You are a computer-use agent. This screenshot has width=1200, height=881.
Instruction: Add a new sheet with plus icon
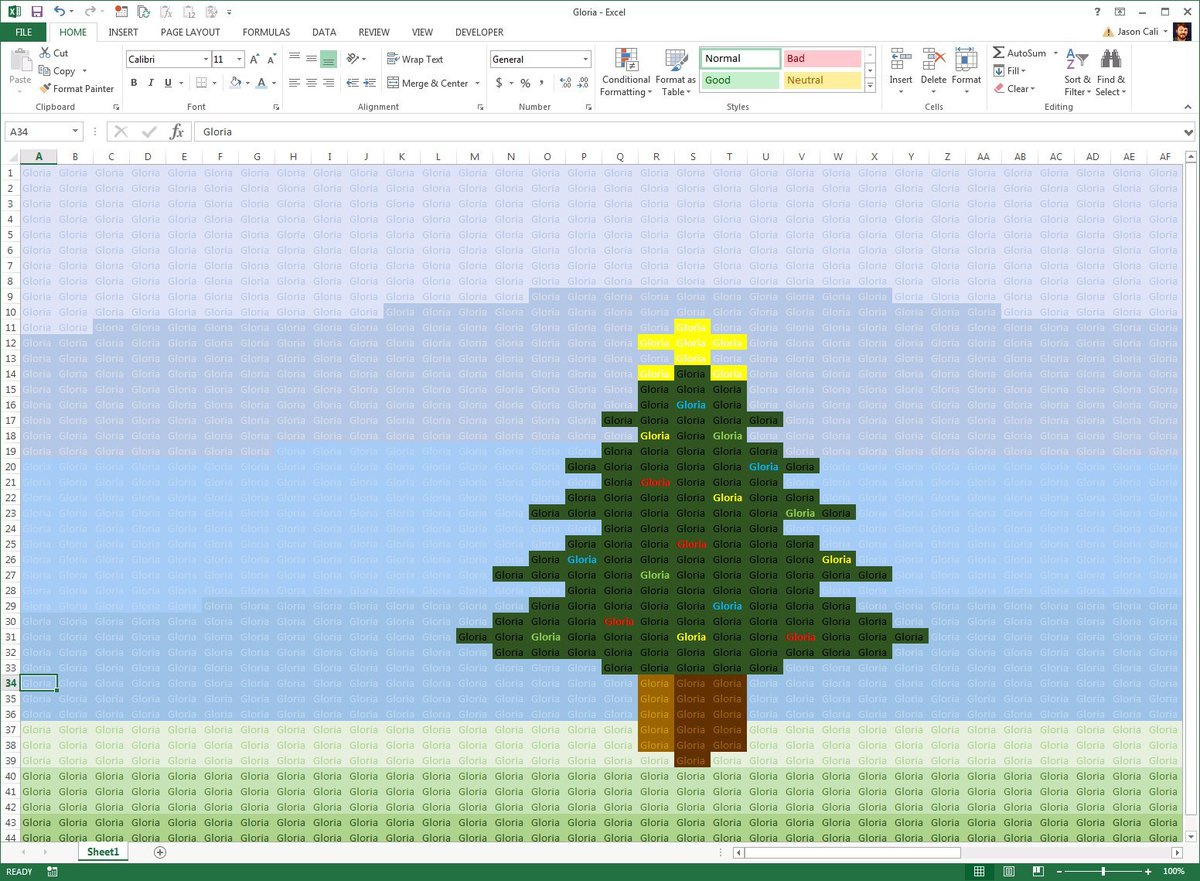pyautogui.click(x=160, y=852)
